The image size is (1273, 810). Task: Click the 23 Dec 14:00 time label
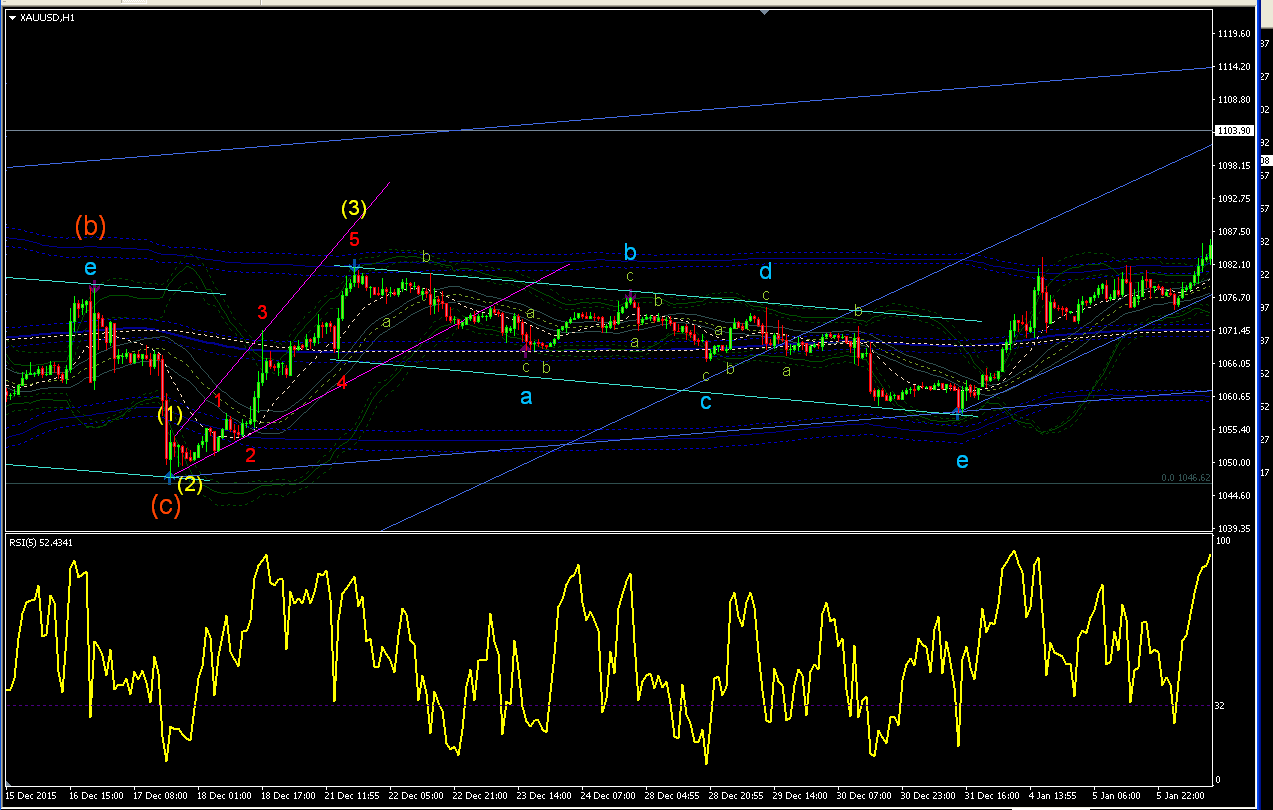[x=546, y=796]
